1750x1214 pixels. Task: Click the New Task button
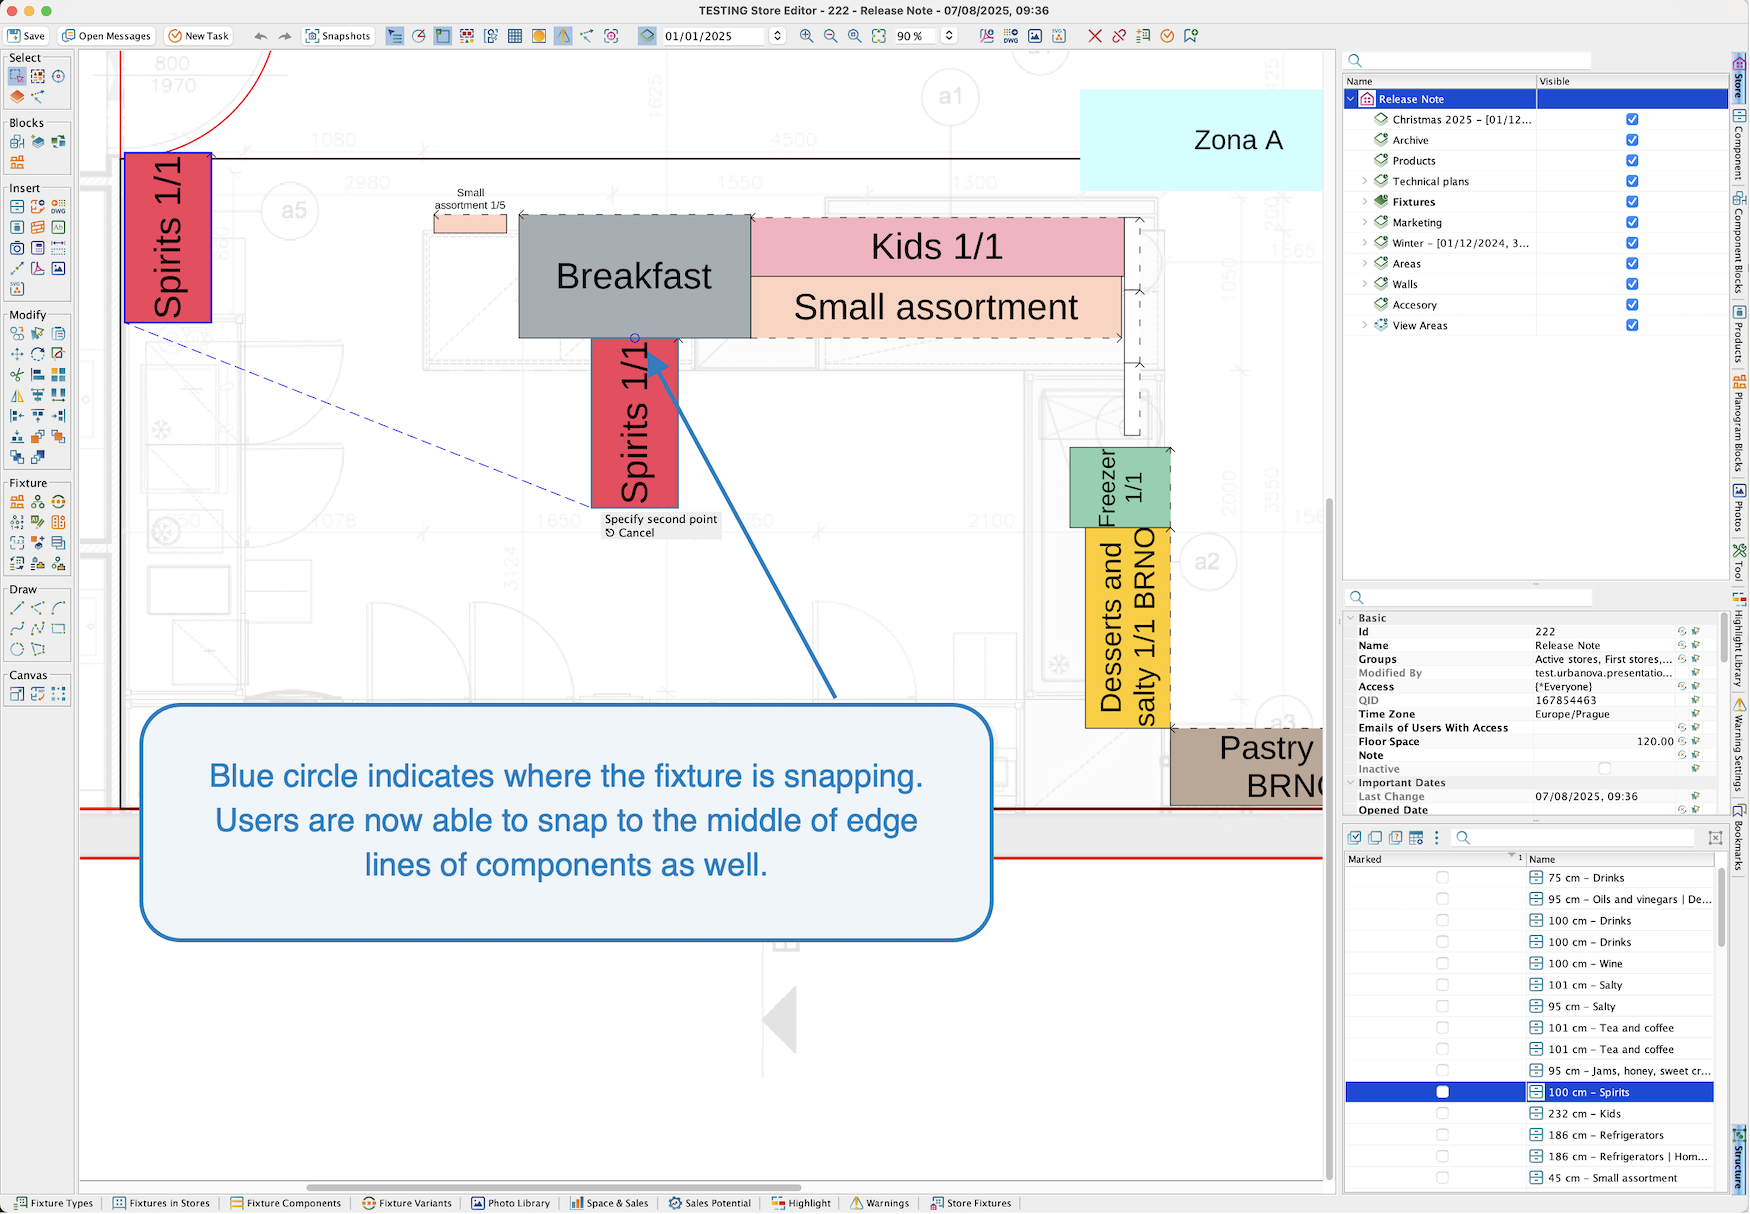199,36
